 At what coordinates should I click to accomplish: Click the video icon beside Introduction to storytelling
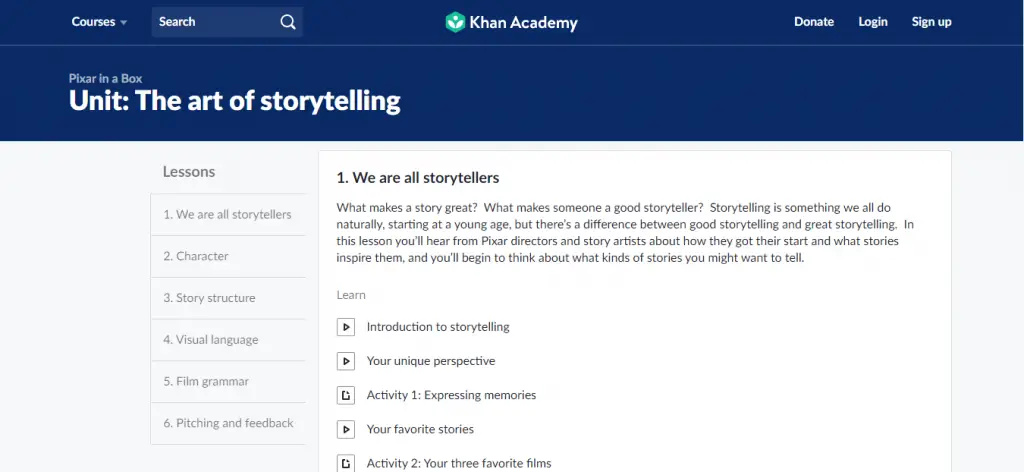pos(345,326)
